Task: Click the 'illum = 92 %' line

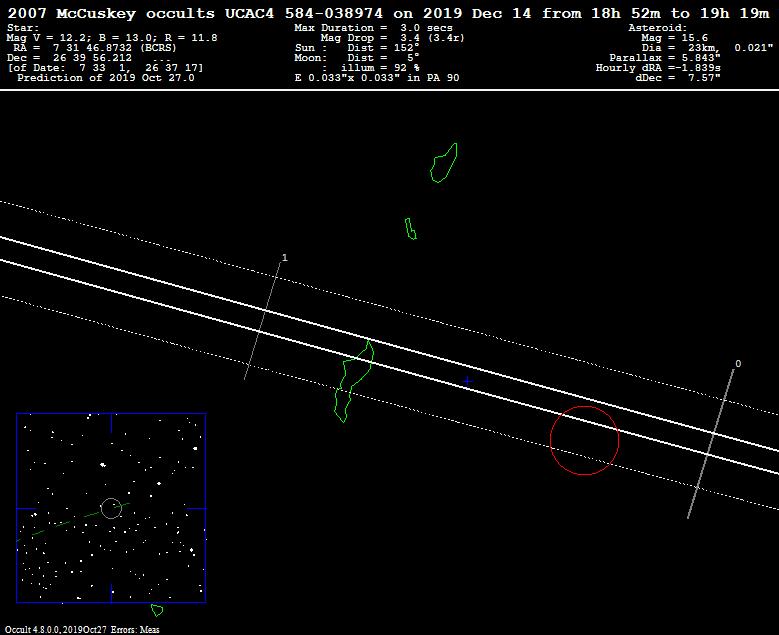Action: tap(372, 68)
